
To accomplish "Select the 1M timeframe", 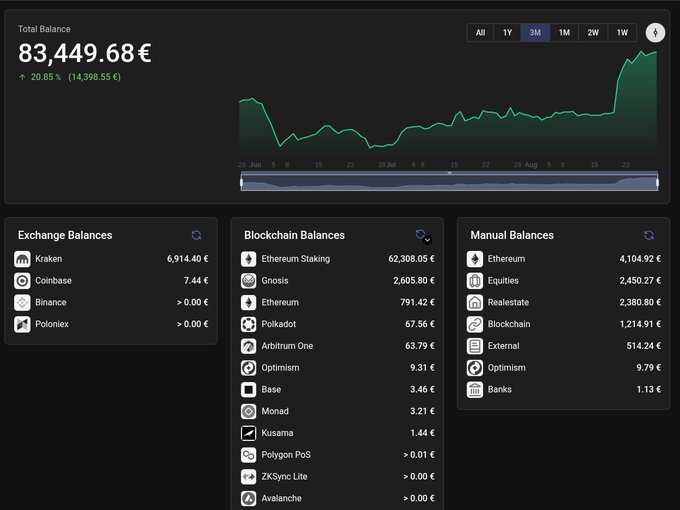I will pyautogui.click(x=564, y=33).
